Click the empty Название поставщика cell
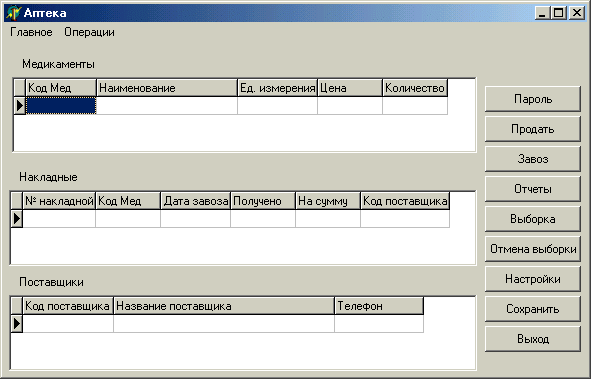 [x=224, y=324]
